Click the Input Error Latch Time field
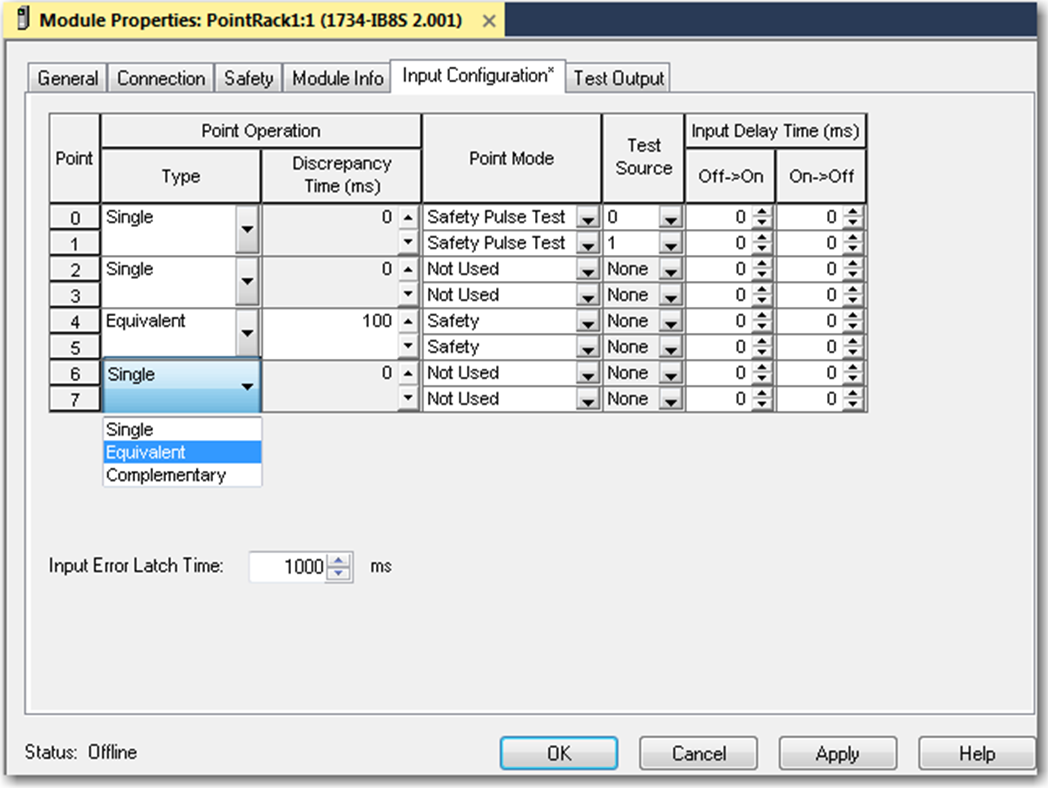Screen dimensions: 1048x788 (x=290, y=567)
